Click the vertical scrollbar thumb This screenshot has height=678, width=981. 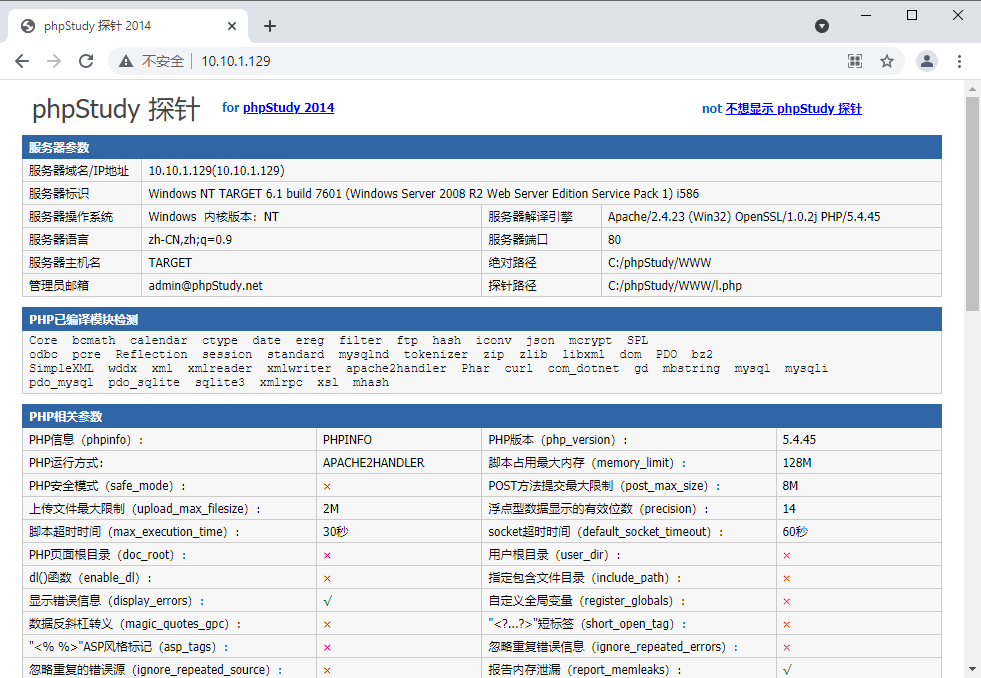point(972,204)
